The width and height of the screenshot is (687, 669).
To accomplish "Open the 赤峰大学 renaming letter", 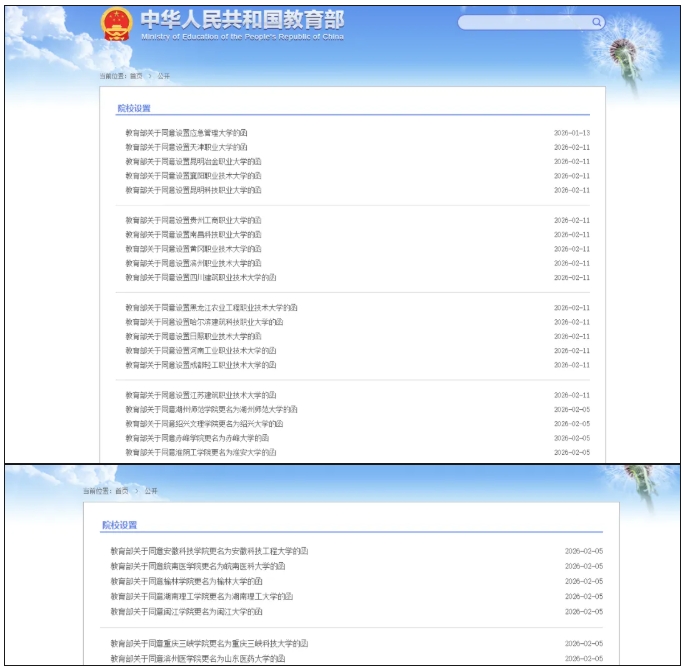I will point(197,438).
